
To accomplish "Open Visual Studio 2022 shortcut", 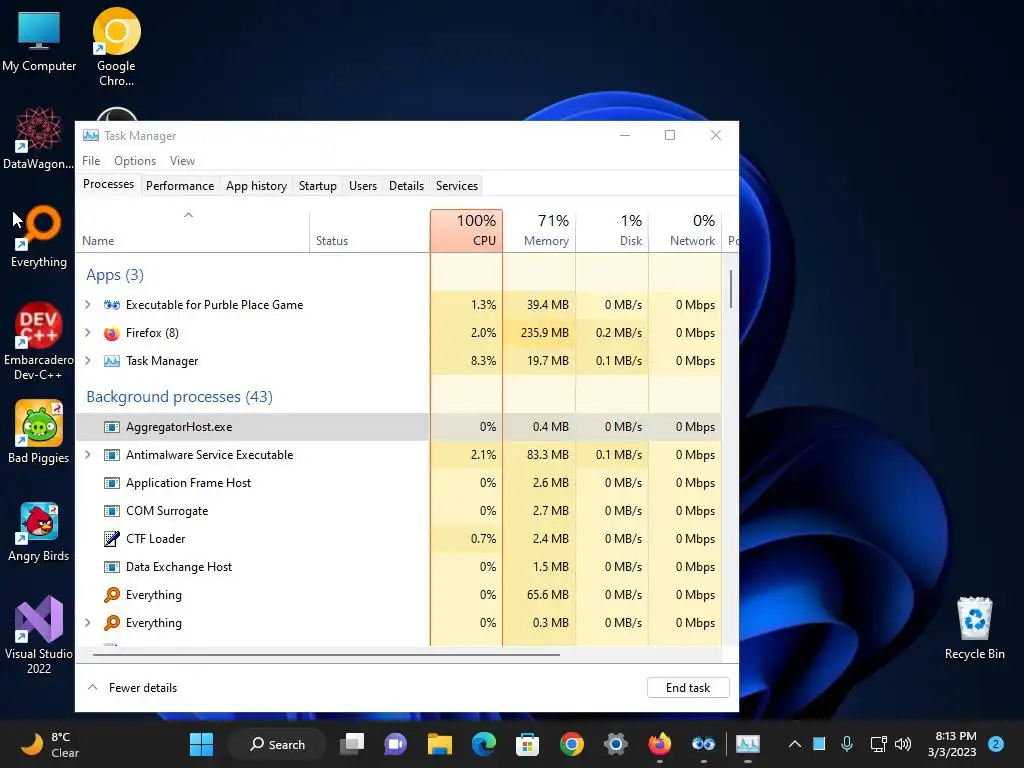I will pos(39,635).
